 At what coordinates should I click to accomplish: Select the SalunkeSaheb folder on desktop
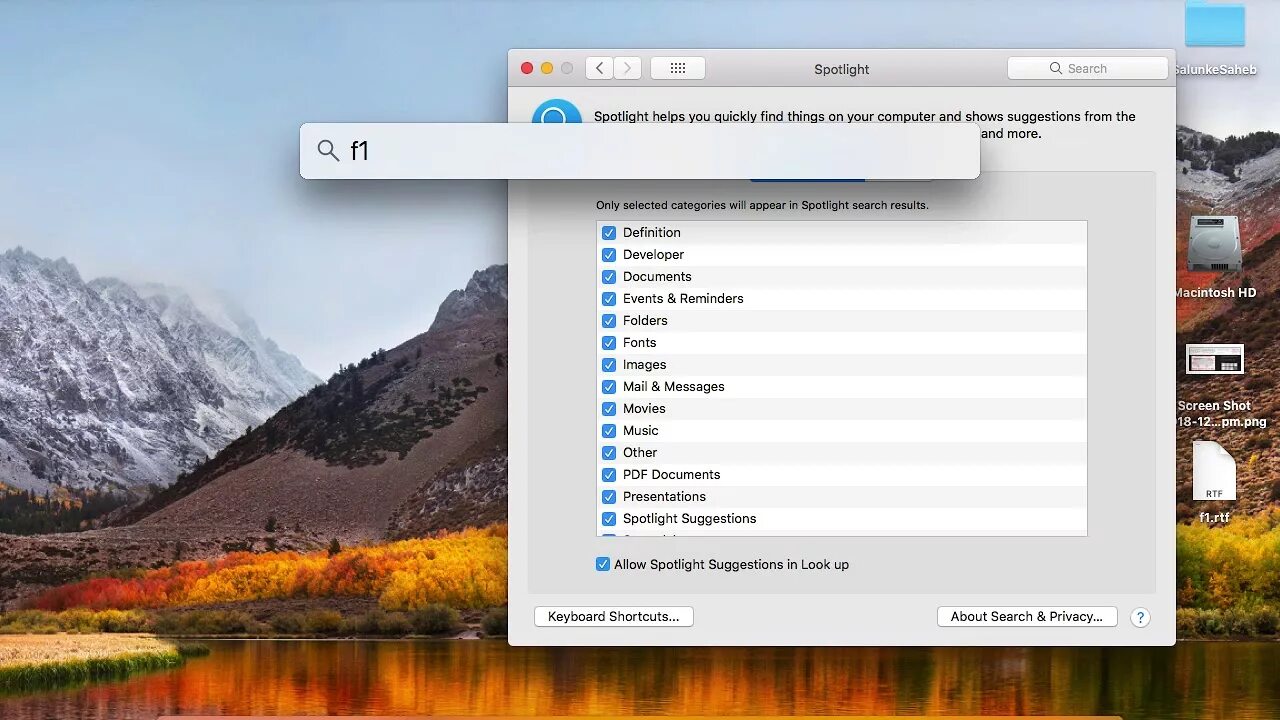1215,24
